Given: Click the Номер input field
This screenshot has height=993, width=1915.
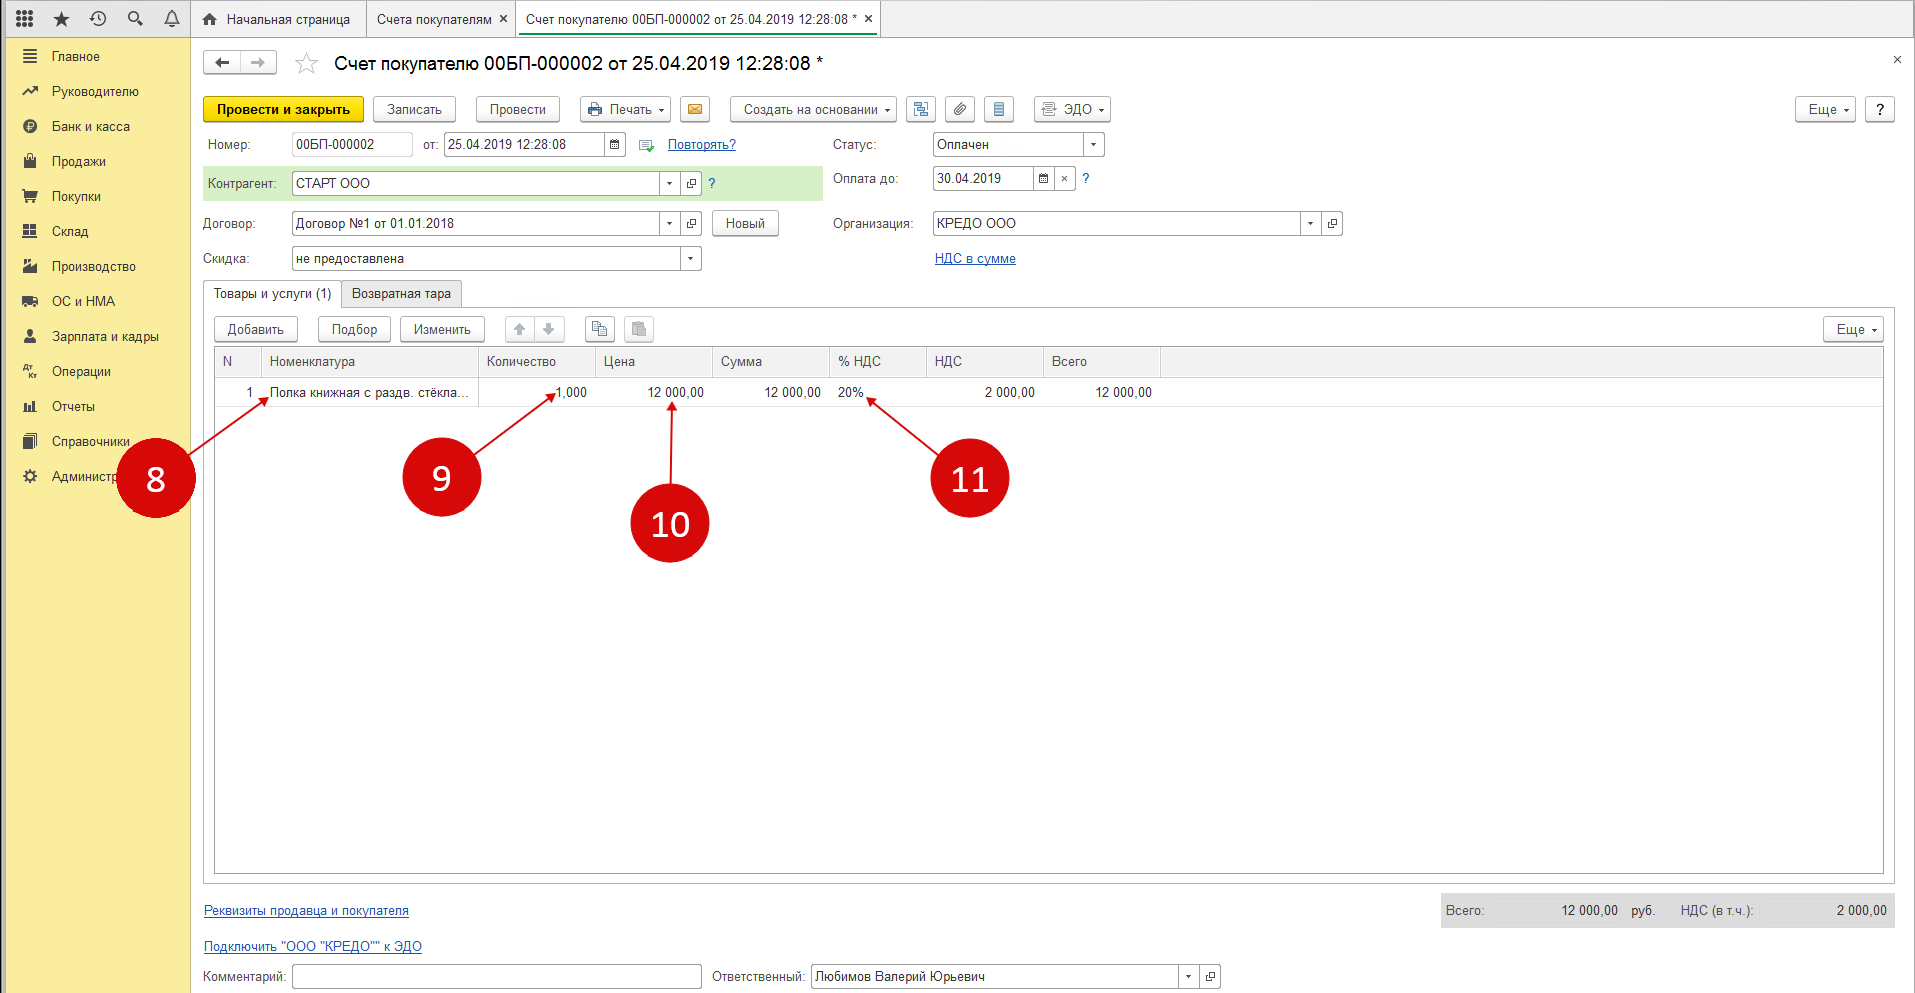Looking at the screenshot, I should coord(352,145).
